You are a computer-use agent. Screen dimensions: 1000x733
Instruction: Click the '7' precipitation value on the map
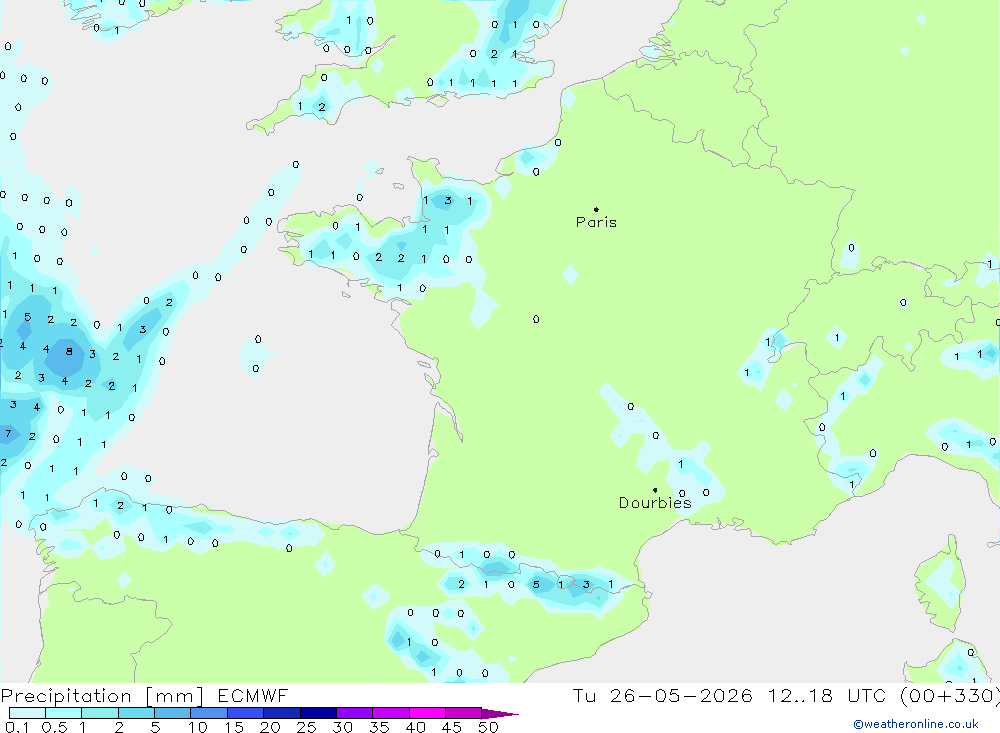pos(8,434)
